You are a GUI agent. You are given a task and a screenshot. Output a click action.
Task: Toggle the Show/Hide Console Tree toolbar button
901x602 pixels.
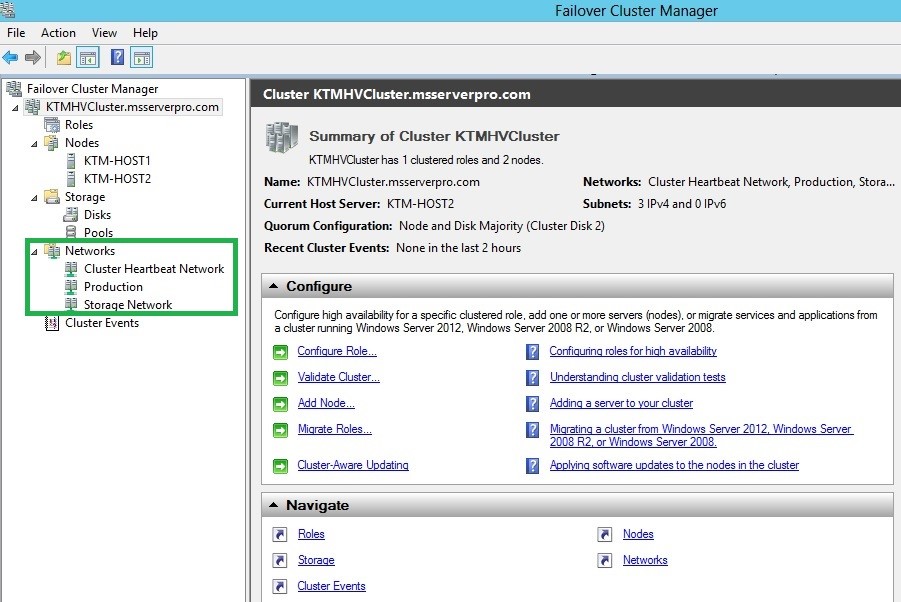tap(88, 57)
